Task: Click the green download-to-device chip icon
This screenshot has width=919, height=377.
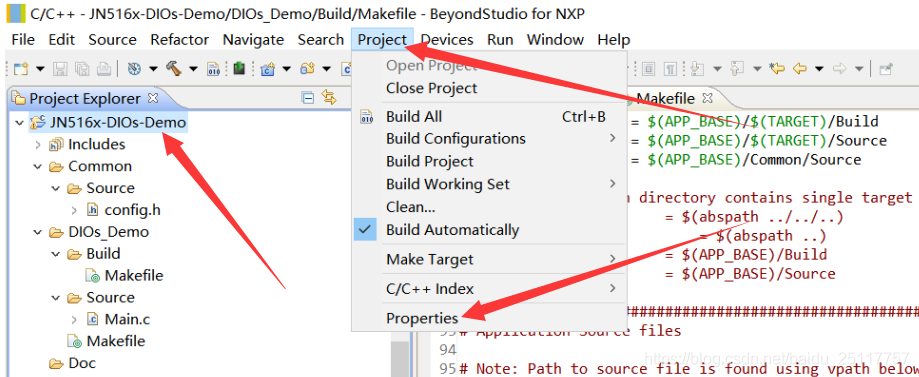Action: 239,68
